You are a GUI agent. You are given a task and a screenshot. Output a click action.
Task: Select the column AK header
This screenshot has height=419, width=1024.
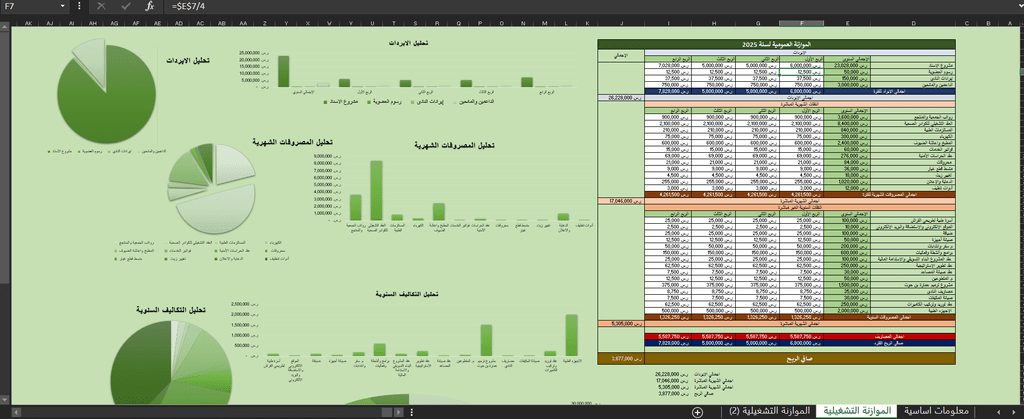click(29, 23)
